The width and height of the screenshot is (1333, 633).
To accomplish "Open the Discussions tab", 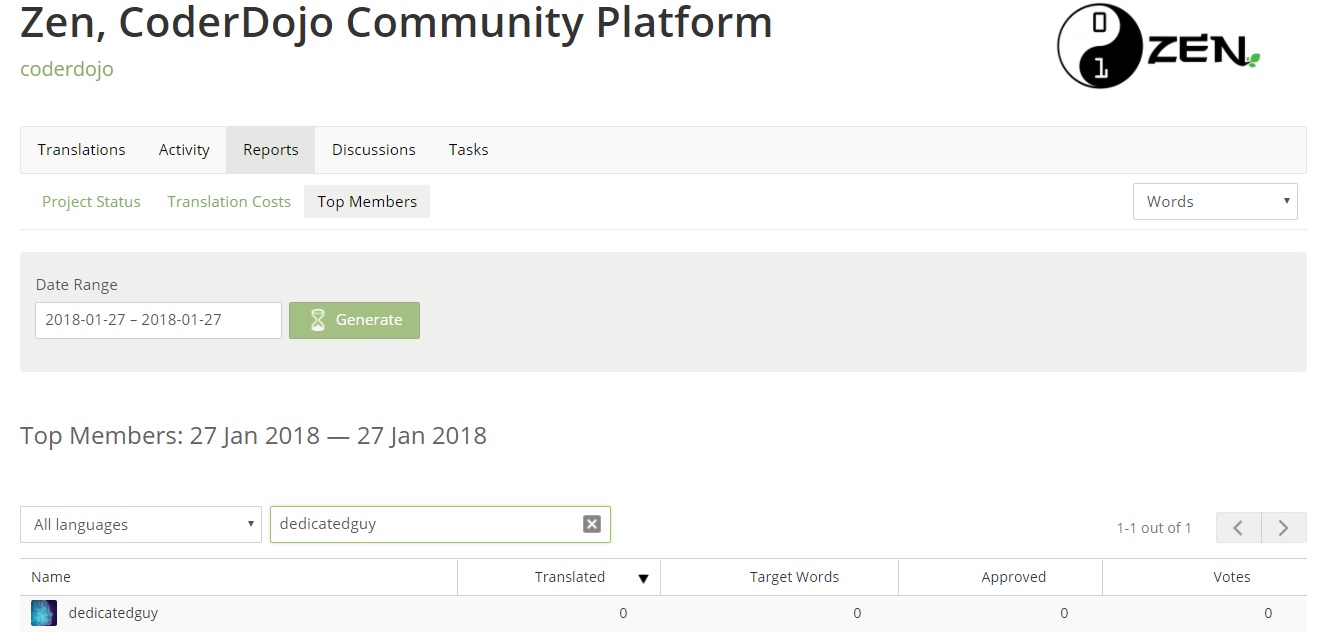I will 374,150.
